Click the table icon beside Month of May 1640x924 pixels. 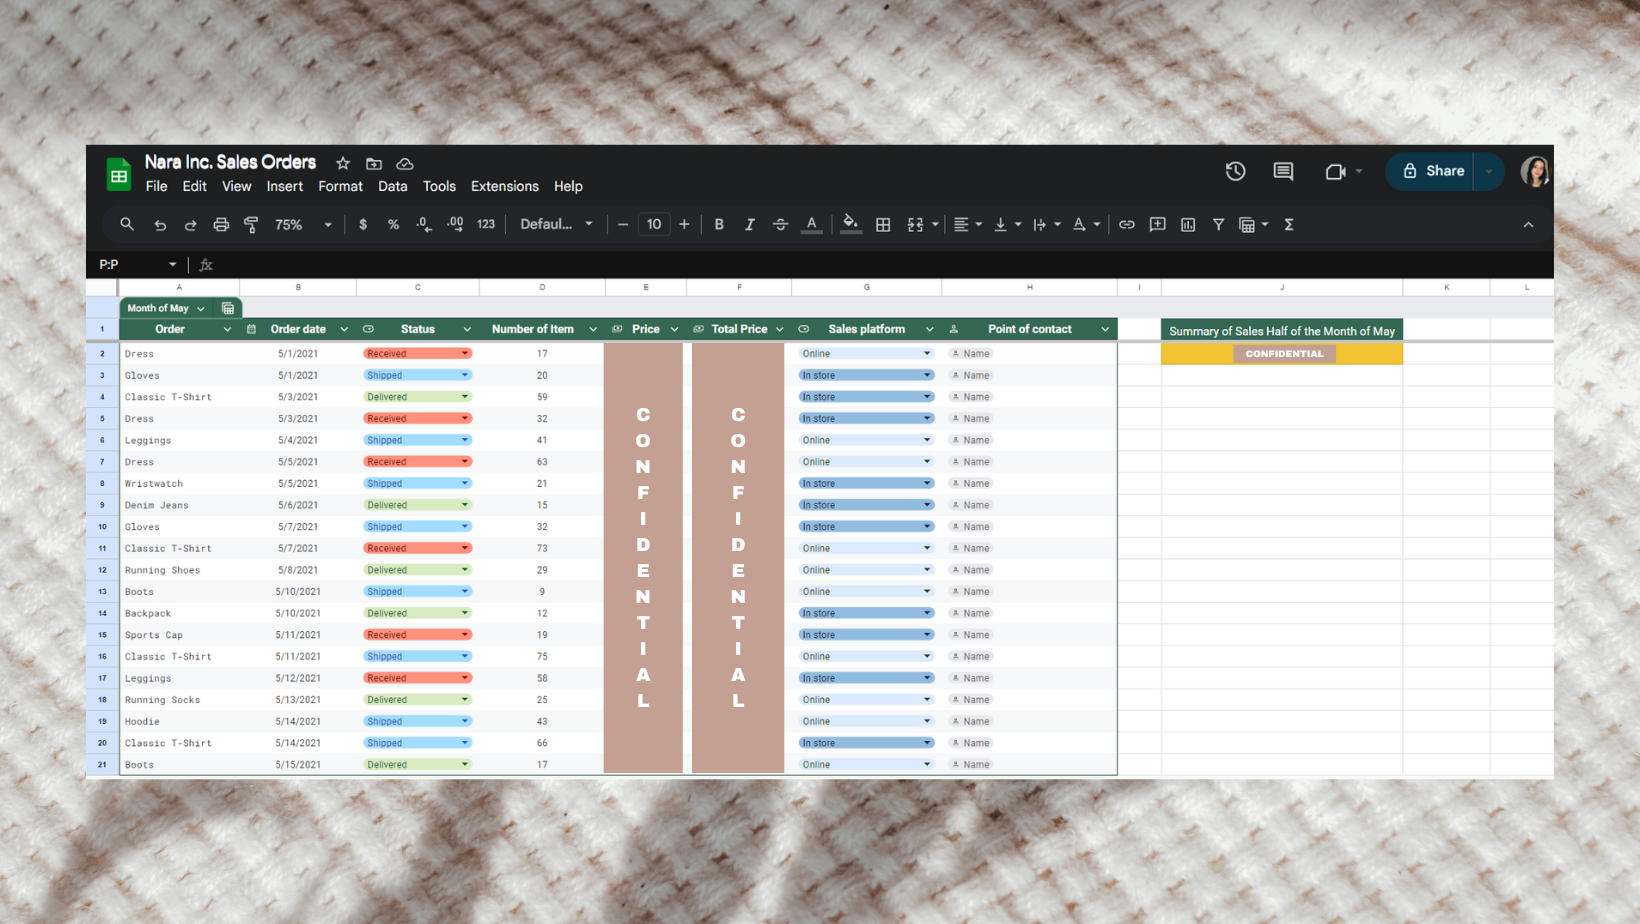pyautogui.click(x=228, y=308)
